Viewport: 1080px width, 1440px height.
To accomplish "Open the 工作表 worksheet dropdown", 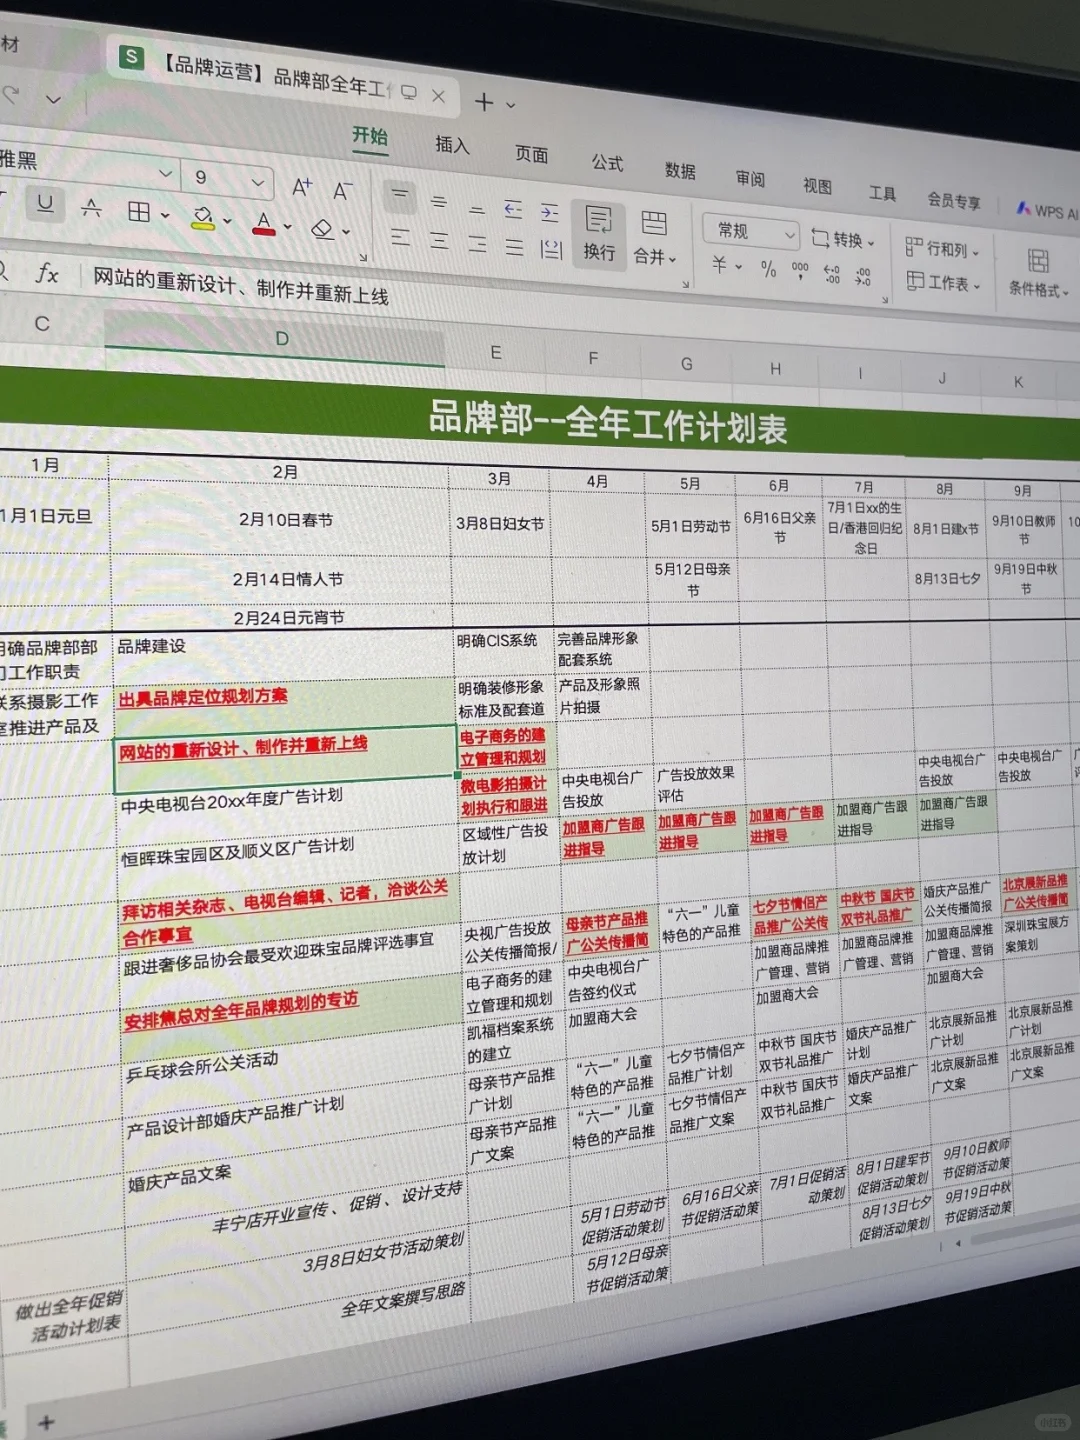I will [x=943, y=282].
